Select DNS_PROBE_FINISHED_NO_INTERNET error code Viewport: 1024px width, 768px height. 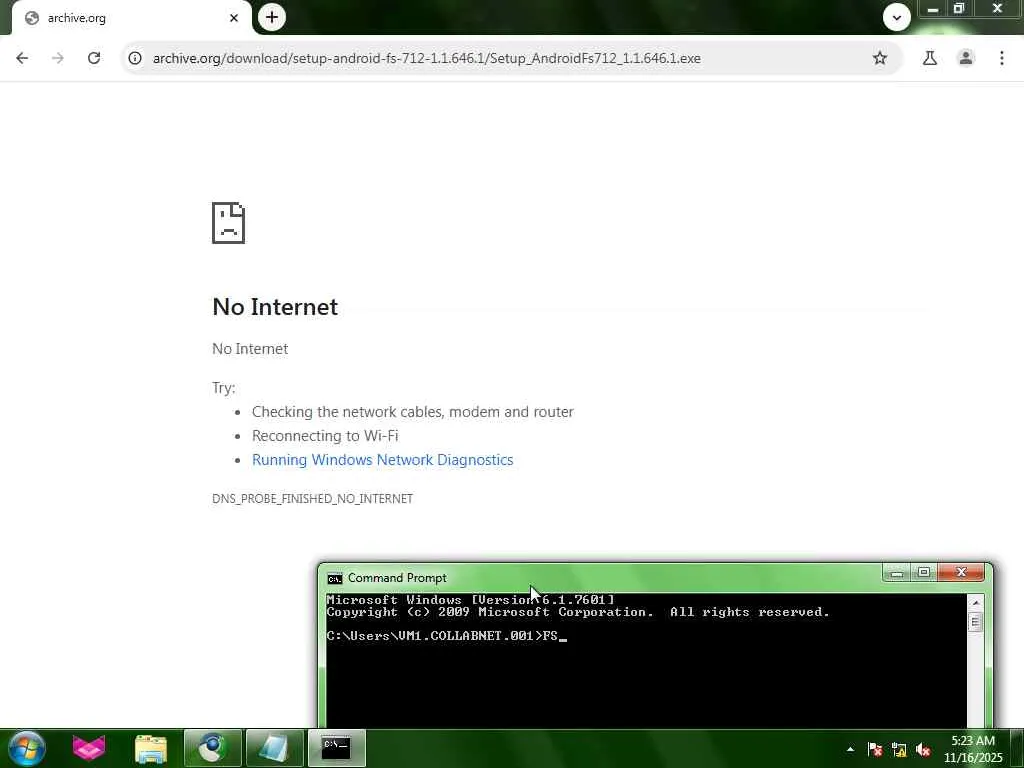tap(312, 499)
